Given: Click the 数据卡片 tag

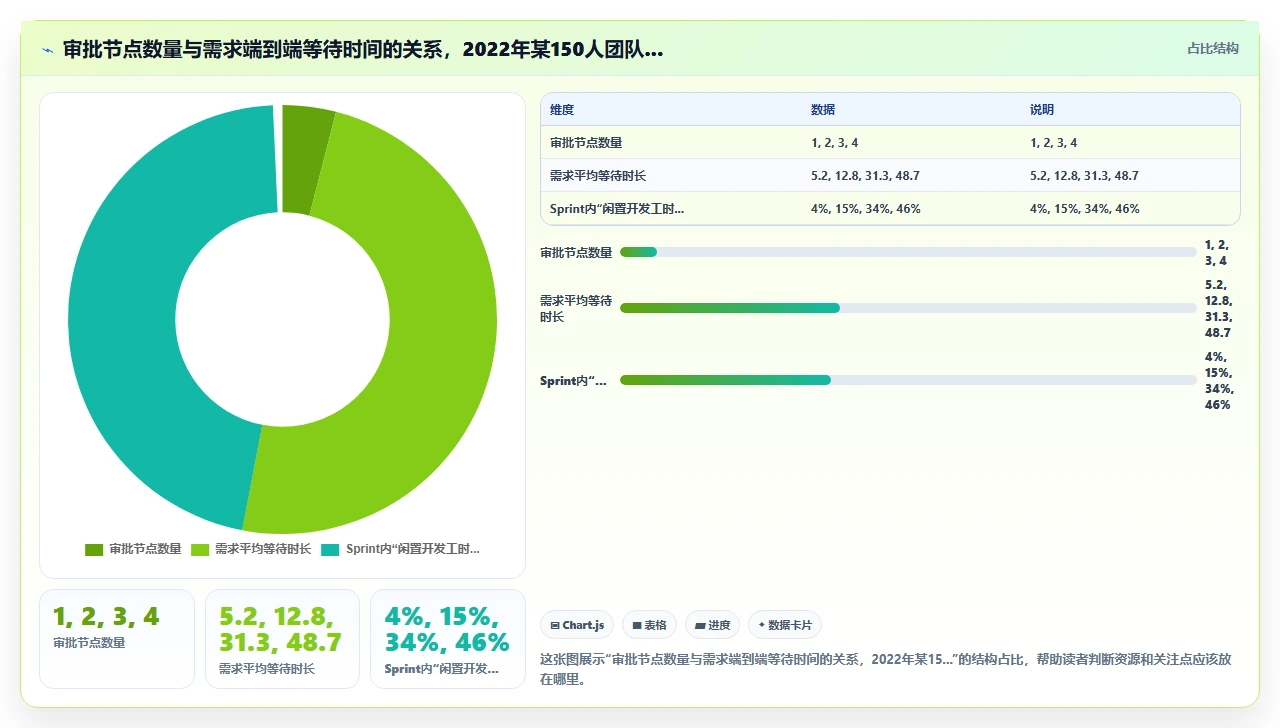Looking at the screenshot, I should (x=785, y=625).
